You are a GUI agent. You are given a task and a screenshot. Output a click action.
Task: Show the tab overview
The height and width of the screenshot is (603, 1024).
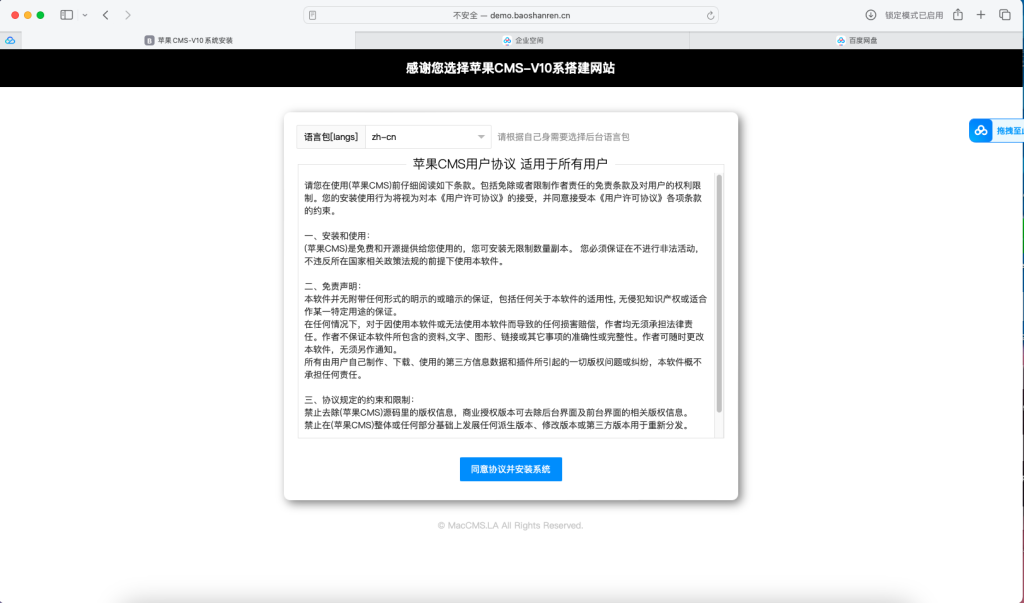click(1005, 15)
